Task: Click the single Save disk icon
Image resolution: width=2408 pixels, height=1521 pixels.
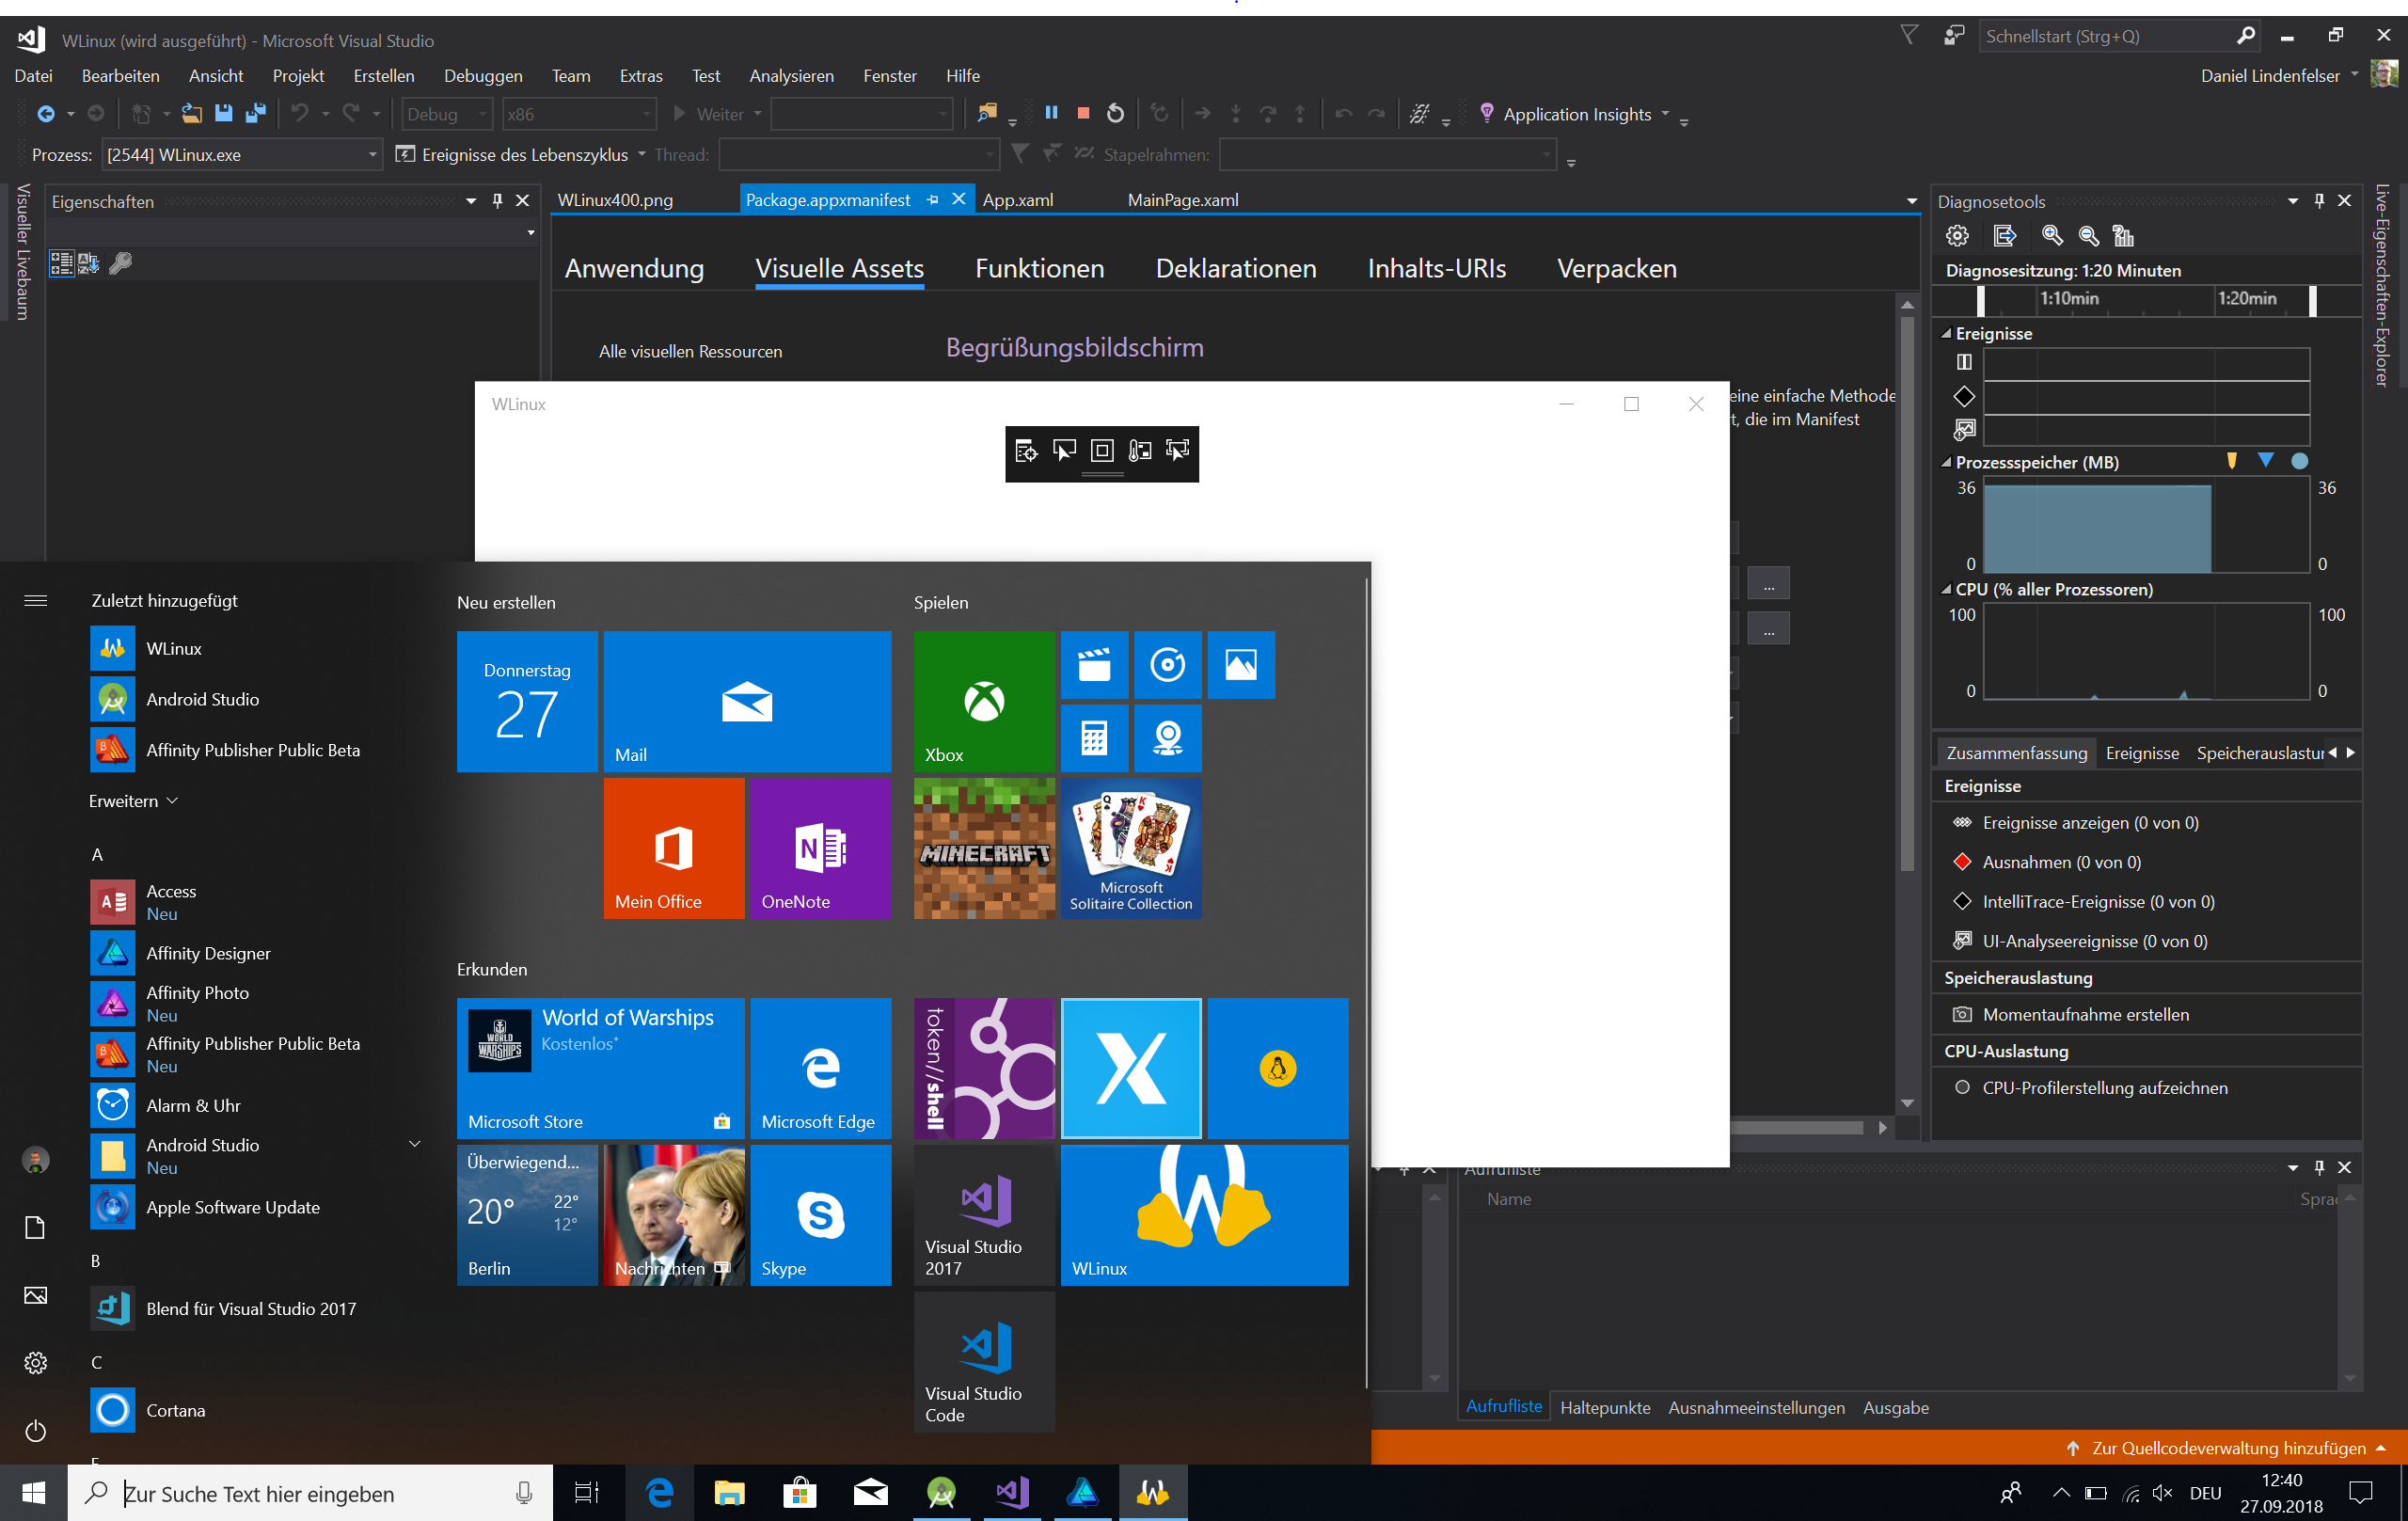Action: (224, 113)
